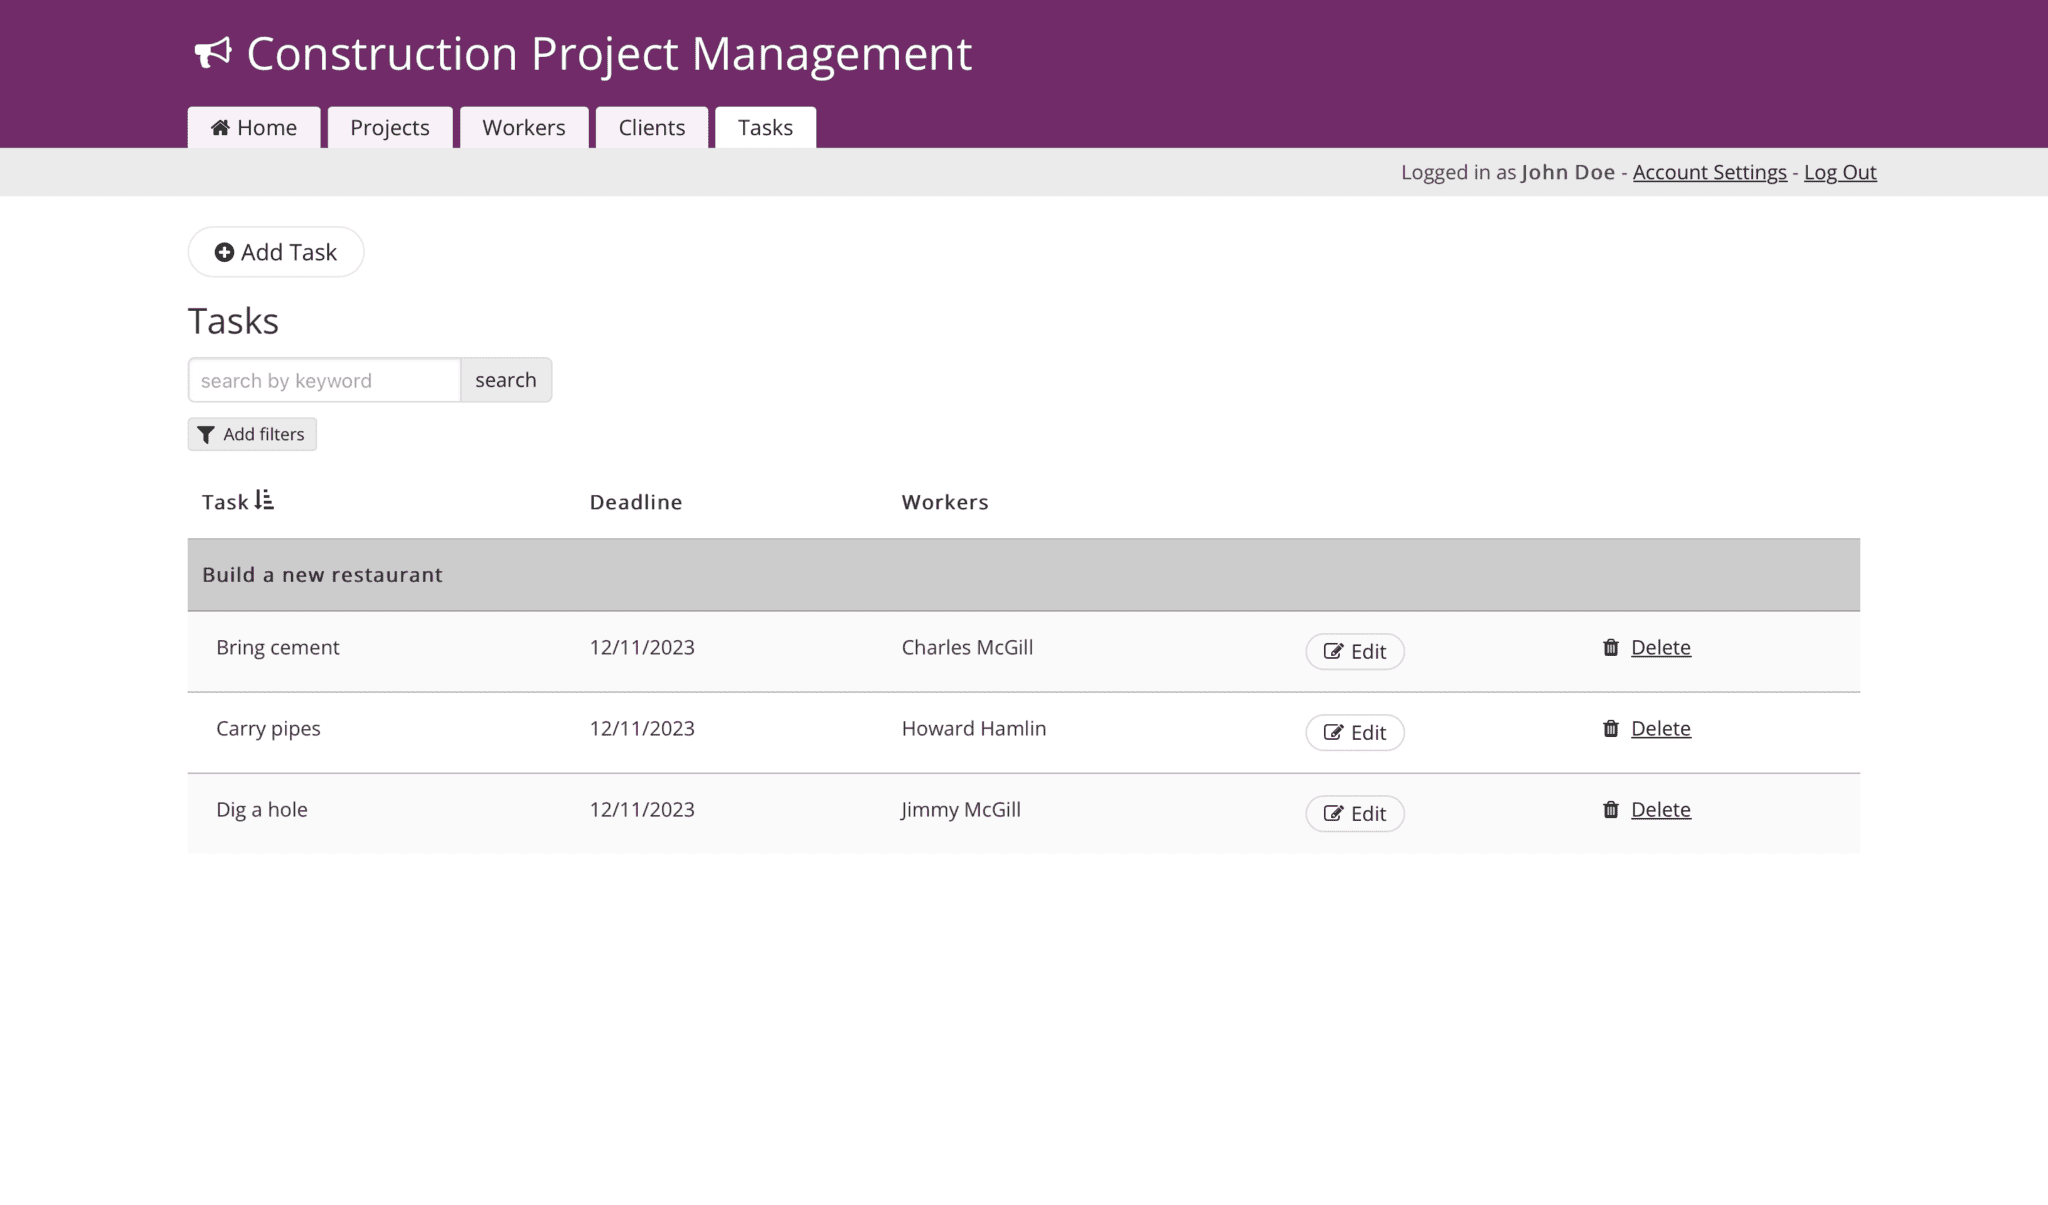Image resolution: width=2048 pixels, height=1205 pixels.
Task: Open Account Settings
Action: (1708, 172)
